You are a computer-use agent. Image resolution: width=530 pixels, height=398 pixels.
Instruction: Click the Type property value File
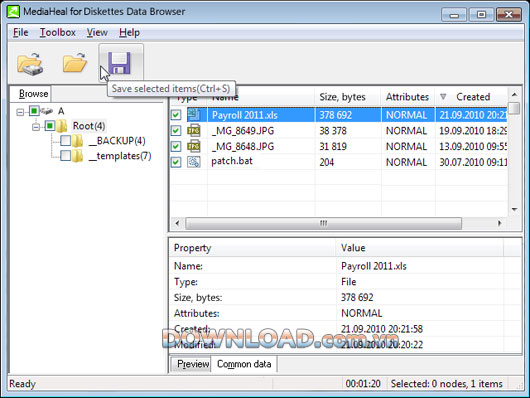[x=348, y=282]
